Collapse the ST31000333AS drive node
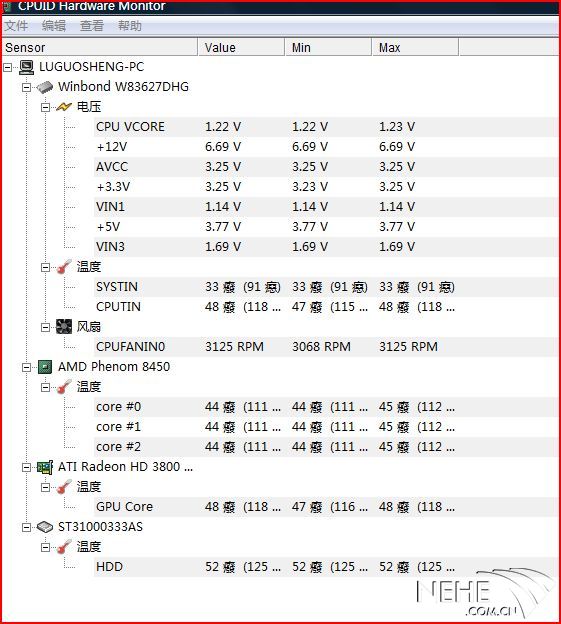The image size is (561, 624). click(27, 527)
